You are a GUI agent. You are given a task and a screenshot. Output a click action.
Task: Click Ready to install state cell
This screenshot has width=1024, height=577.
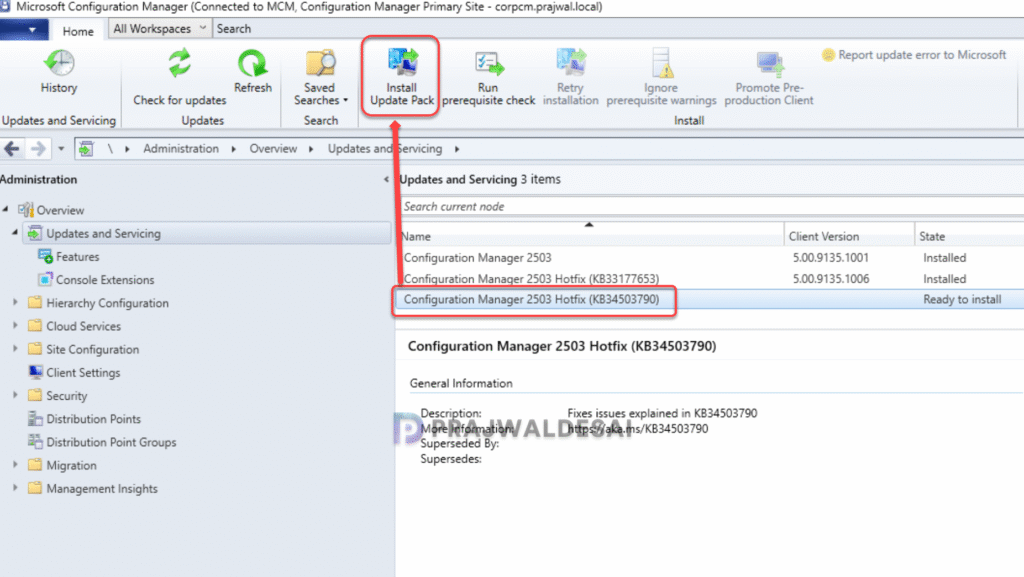click(962, 300)
